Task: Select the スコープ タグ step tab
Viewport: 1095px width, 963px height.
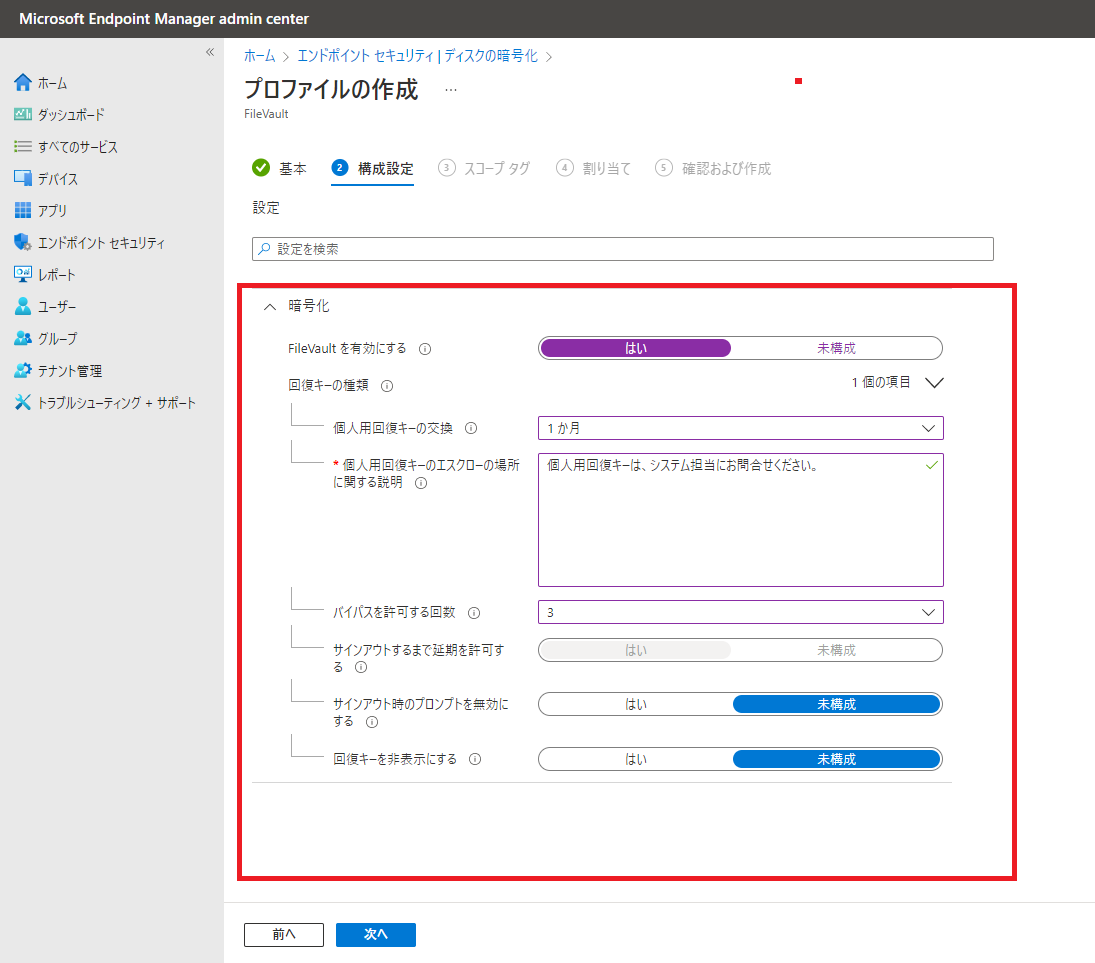Action: 484,168
